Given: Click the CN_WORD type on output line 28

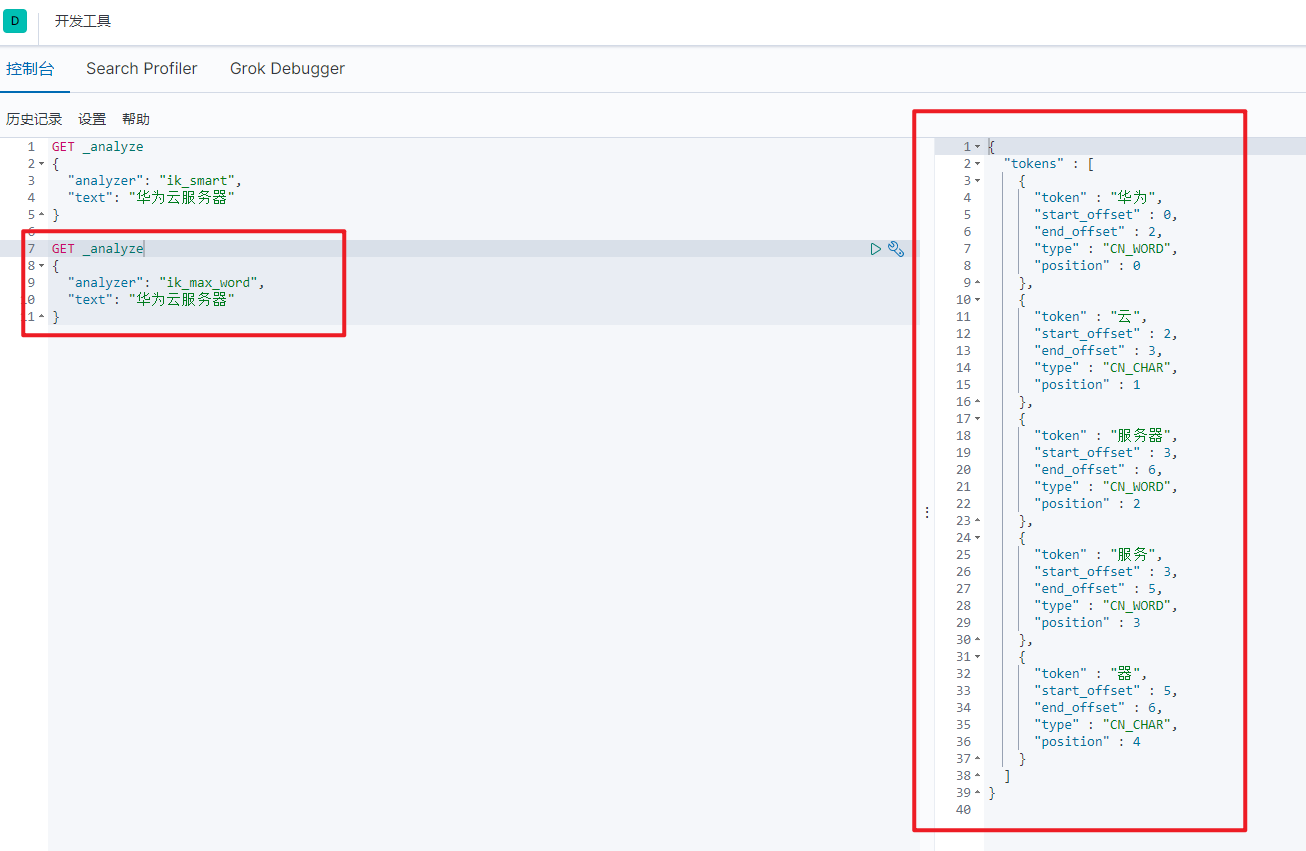Looking at the screenshot, I should click(1137, 606).
